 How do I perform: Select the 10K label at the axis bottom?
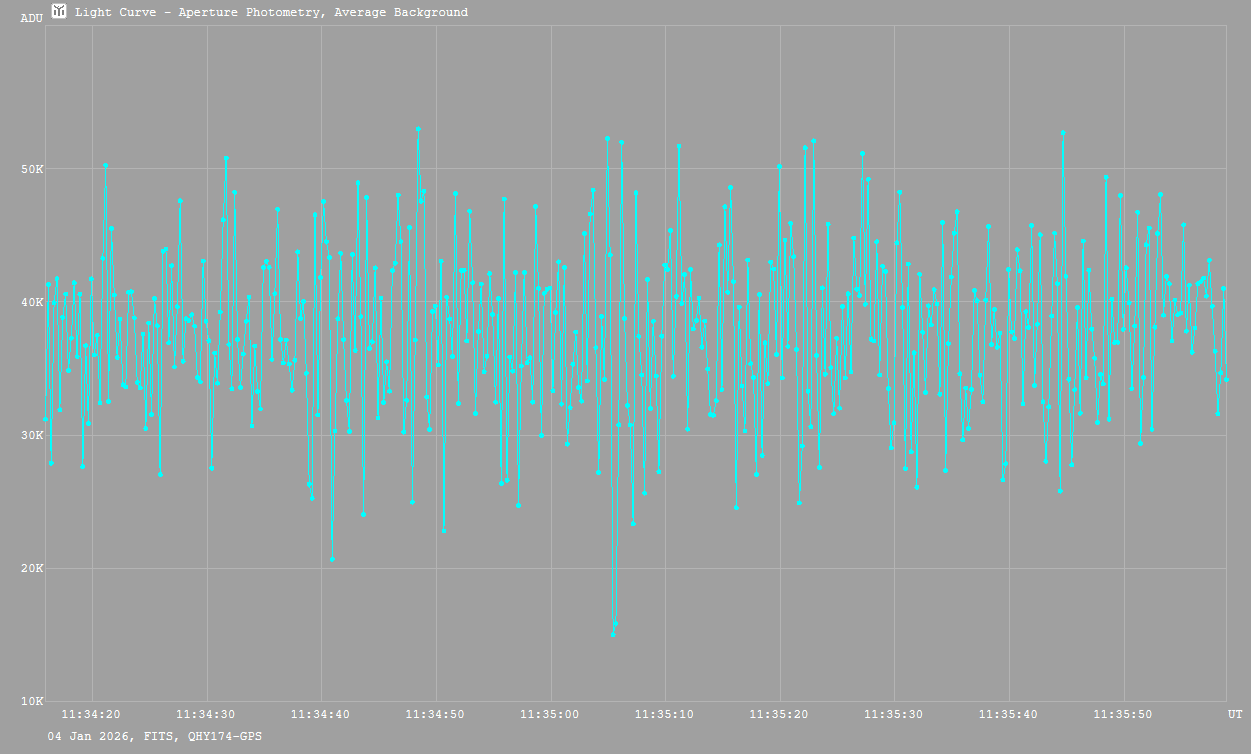click(33, 701)
